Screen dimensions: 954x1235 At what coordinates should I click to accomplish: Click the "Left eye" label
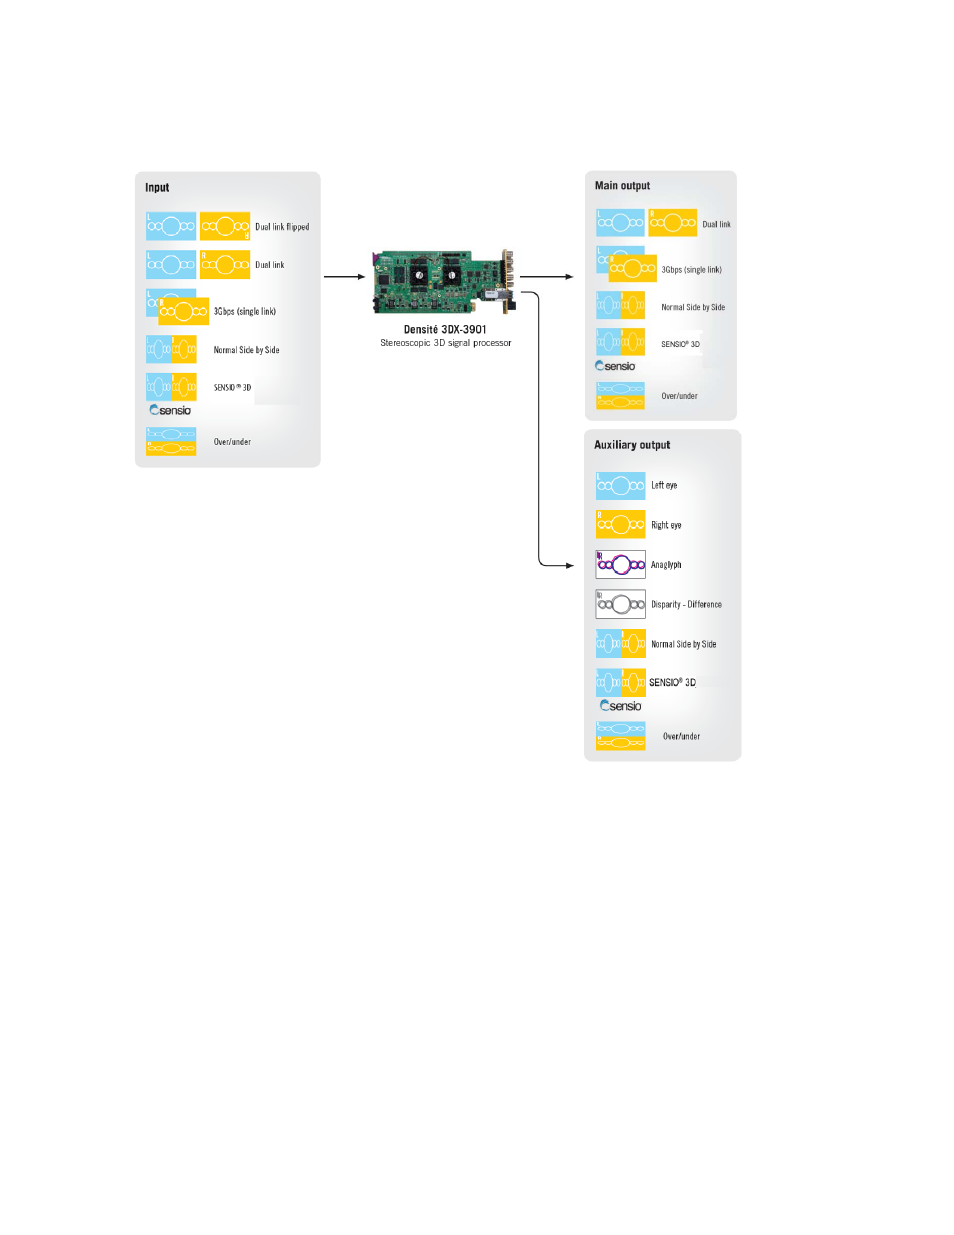(664, 485)
